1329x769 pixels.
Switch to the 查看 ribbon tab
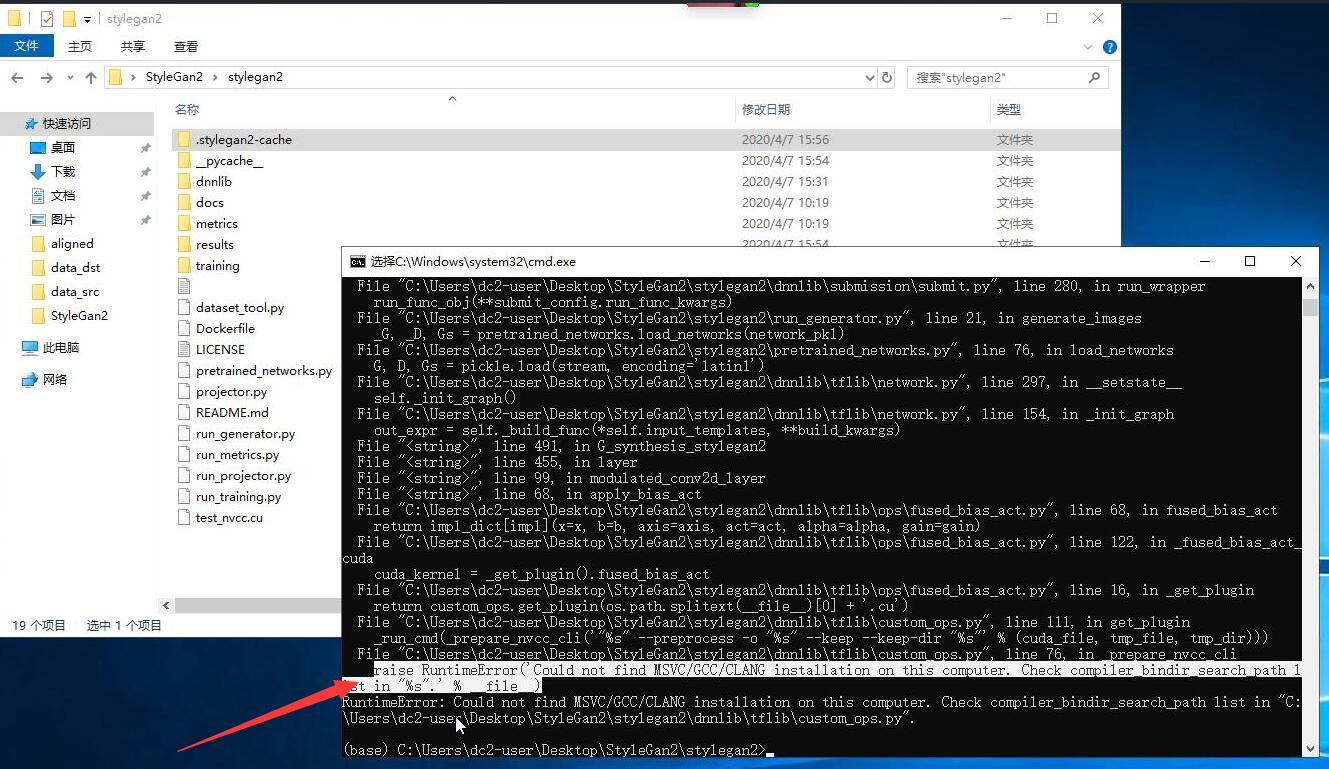186,46
